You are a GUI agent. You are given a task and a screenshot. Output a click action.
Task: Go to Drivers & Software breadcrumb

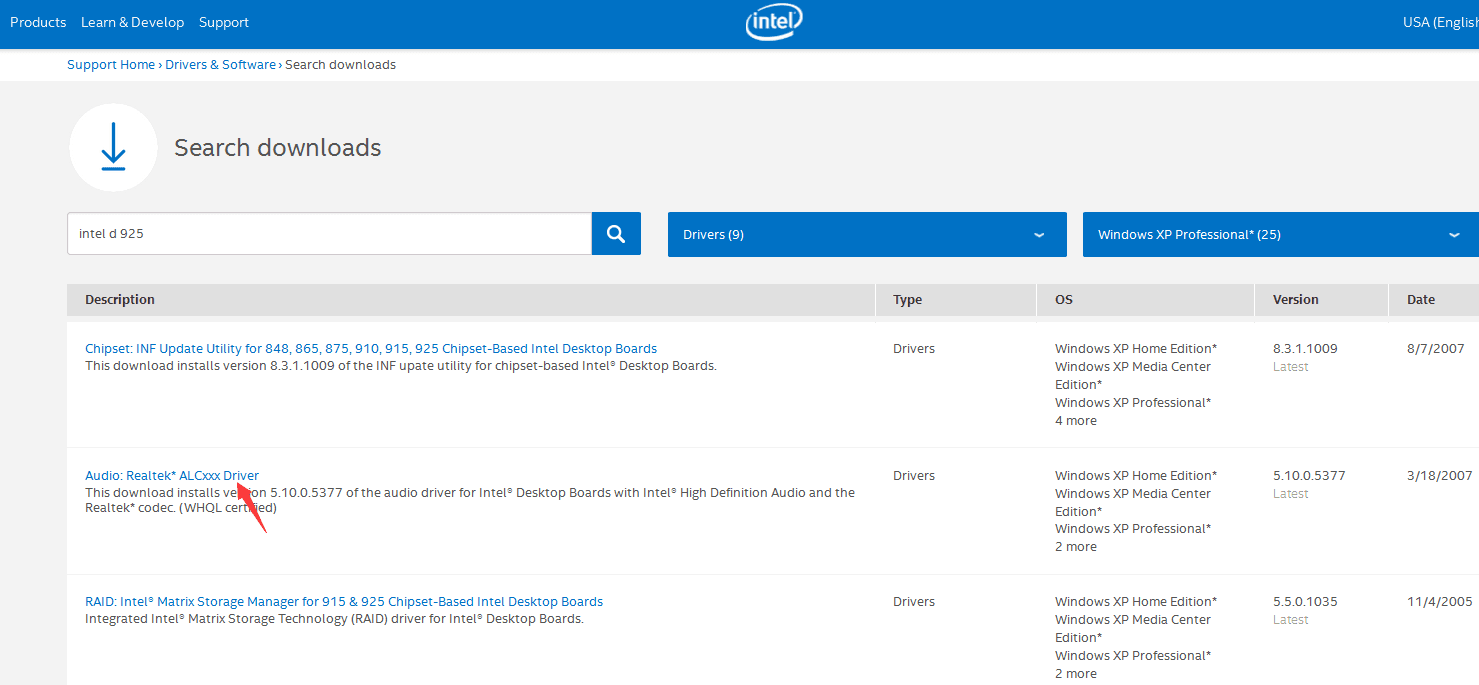221,64
